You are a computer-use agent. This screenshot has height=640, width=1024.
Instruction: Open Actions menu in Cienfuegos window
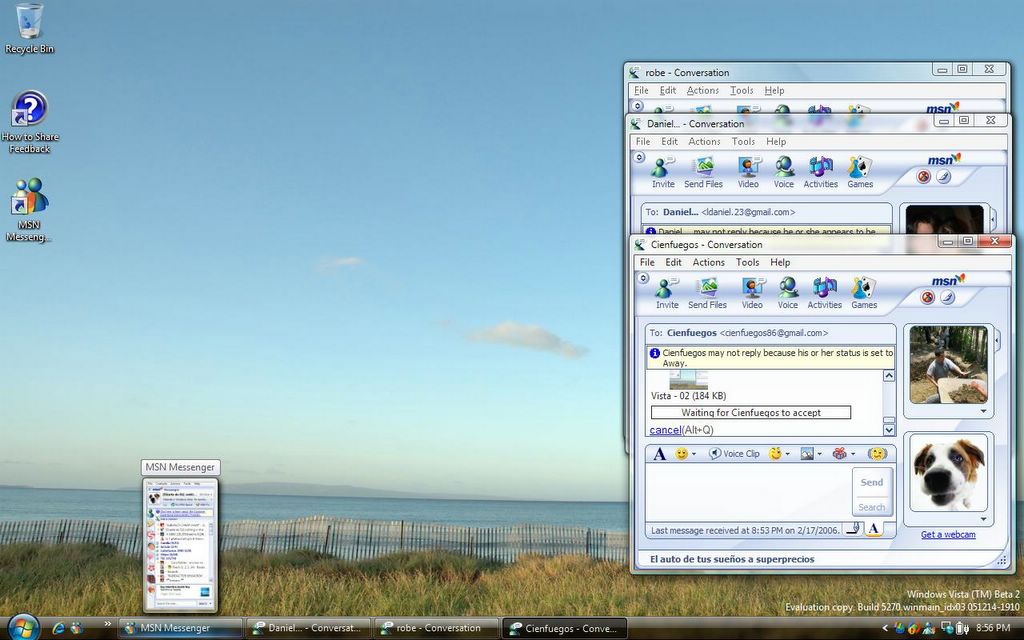point(709,262)
